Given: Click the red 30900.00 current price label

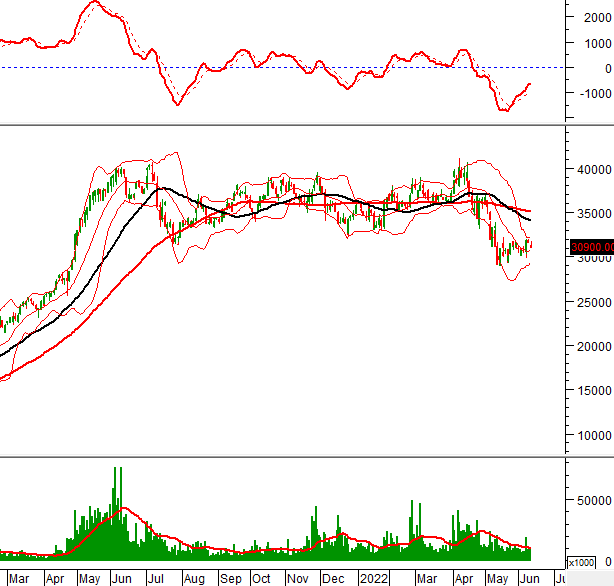Looking at the screenshot, I should pos(590,247).
